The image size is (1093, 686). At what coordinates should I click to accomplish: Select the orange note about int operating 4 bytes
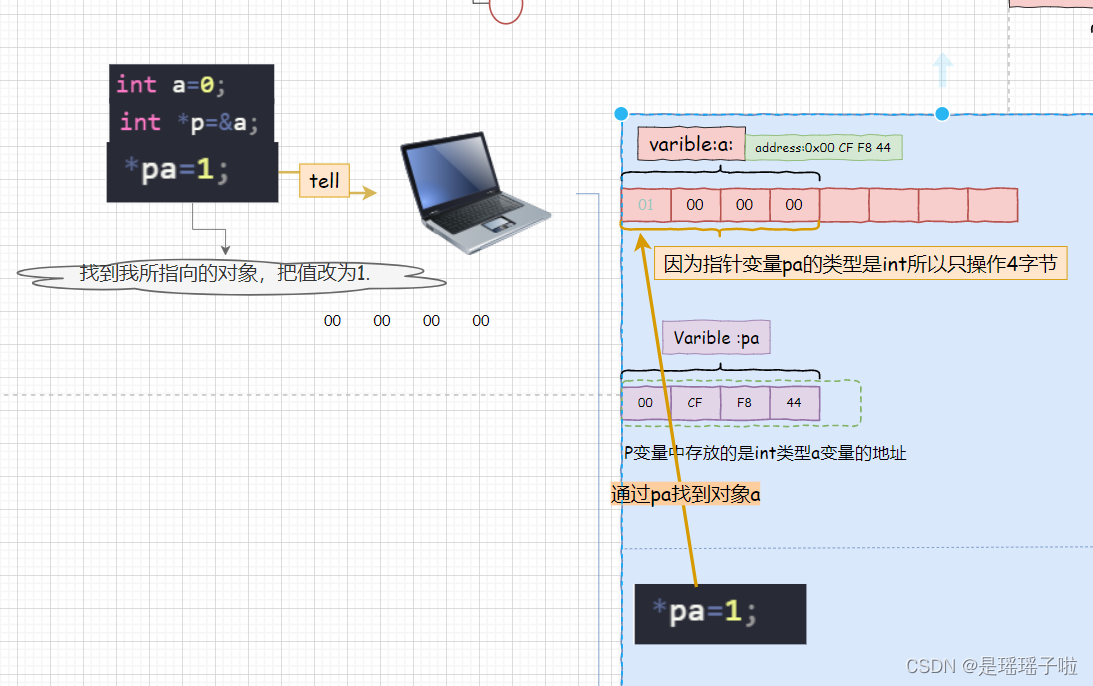[860, 263]
